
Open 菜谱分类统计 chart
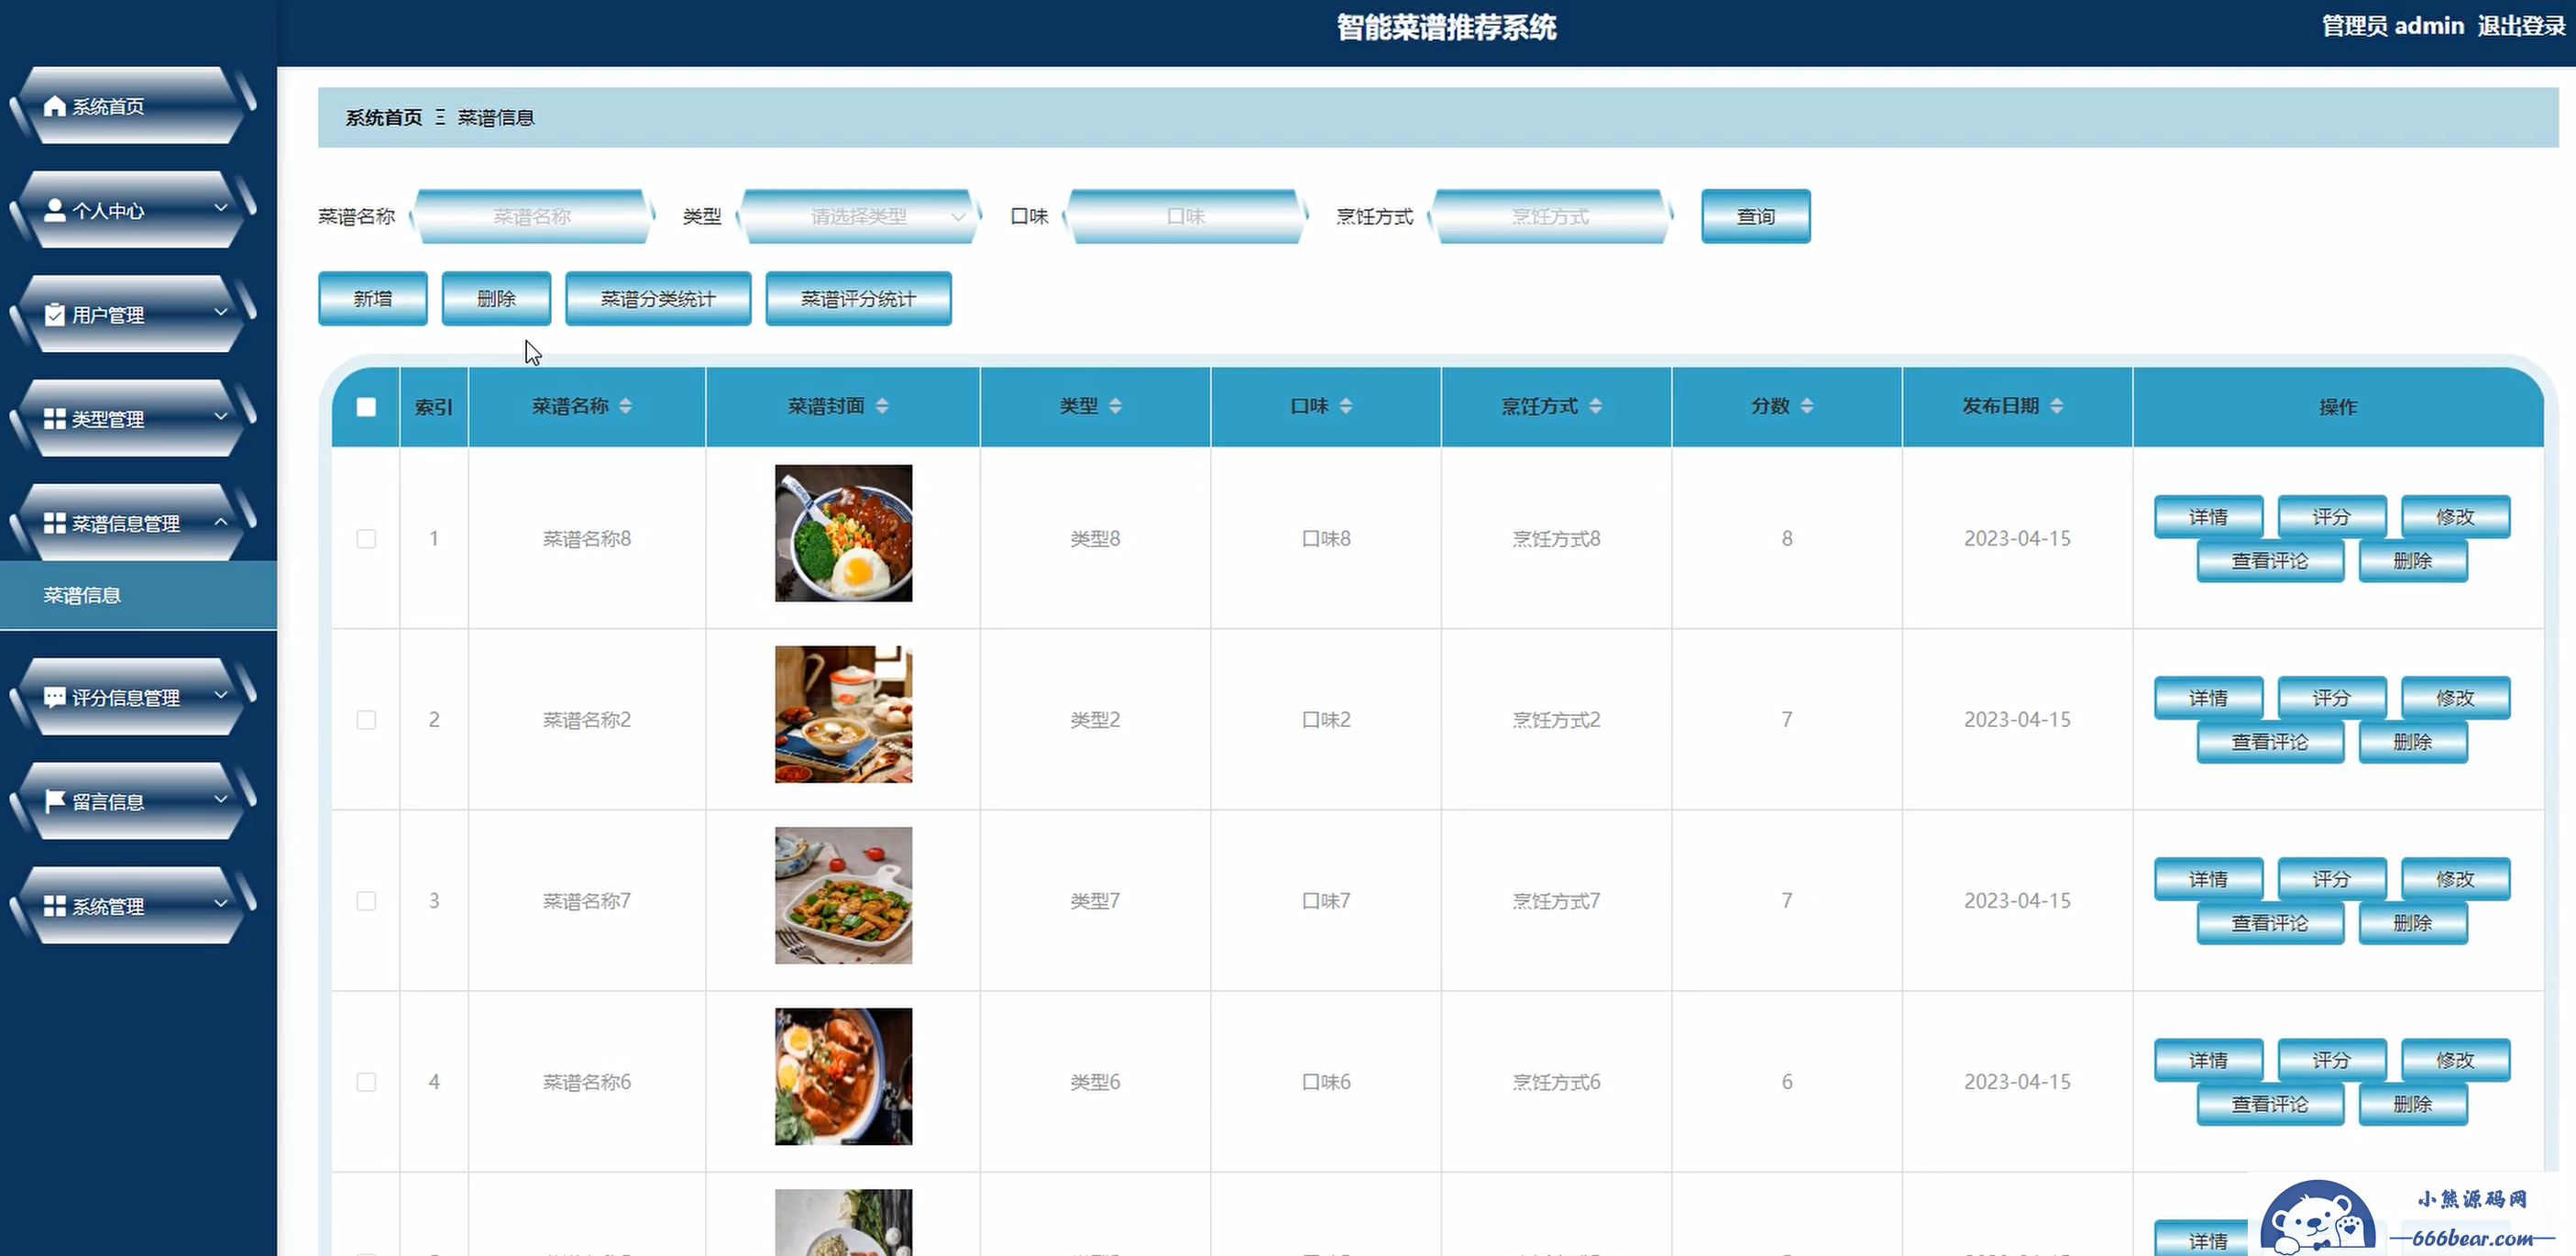coord(658,298)
